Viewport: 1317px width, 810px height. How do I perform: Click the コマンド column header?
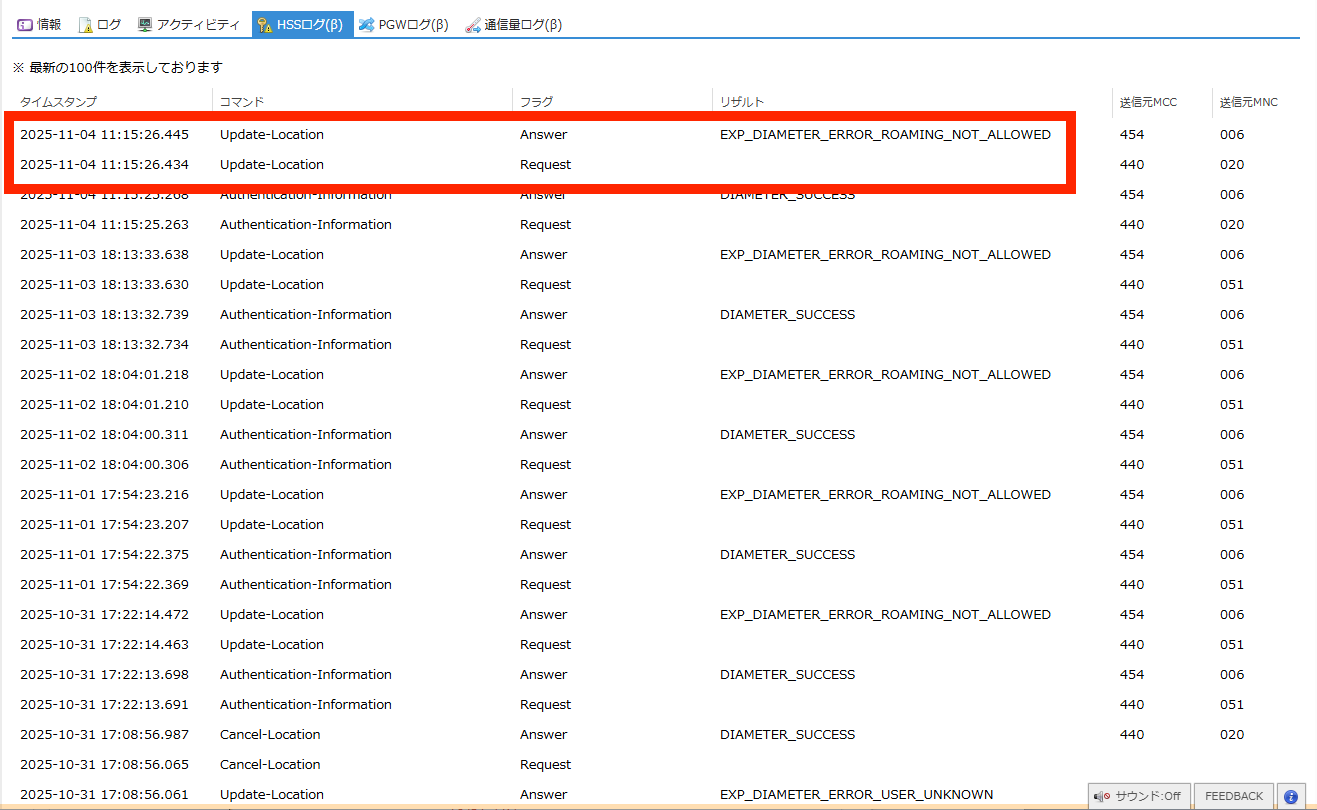point(242,102)
